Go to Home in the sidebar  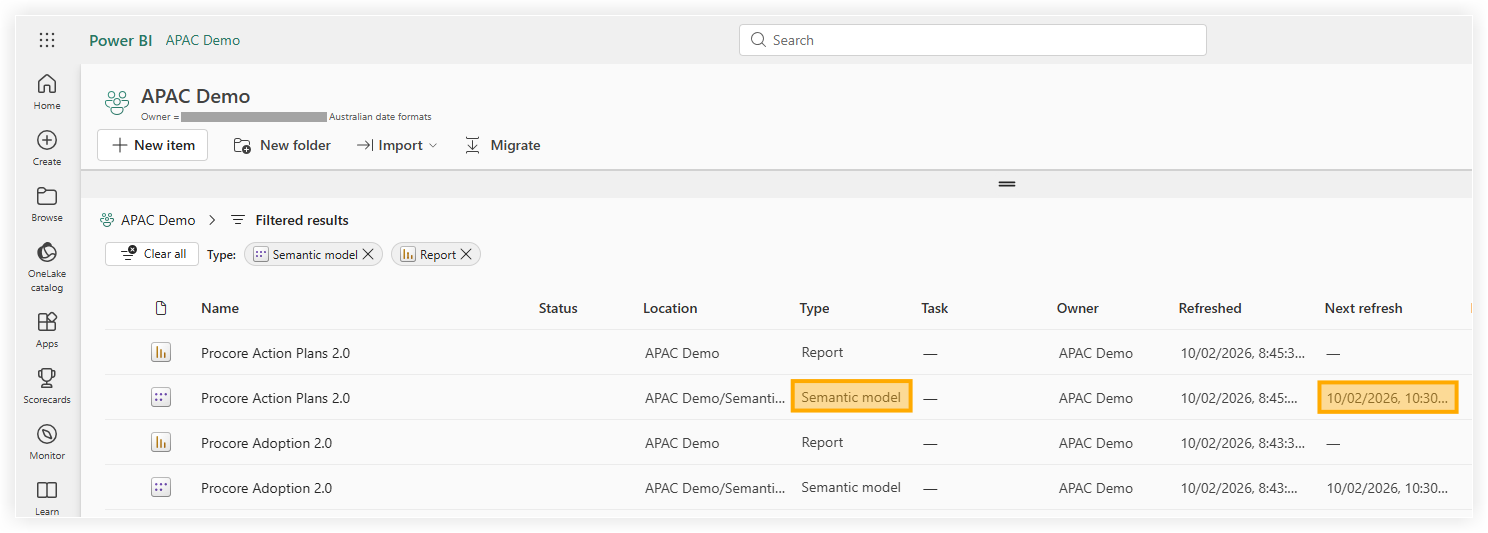point(47,91)
